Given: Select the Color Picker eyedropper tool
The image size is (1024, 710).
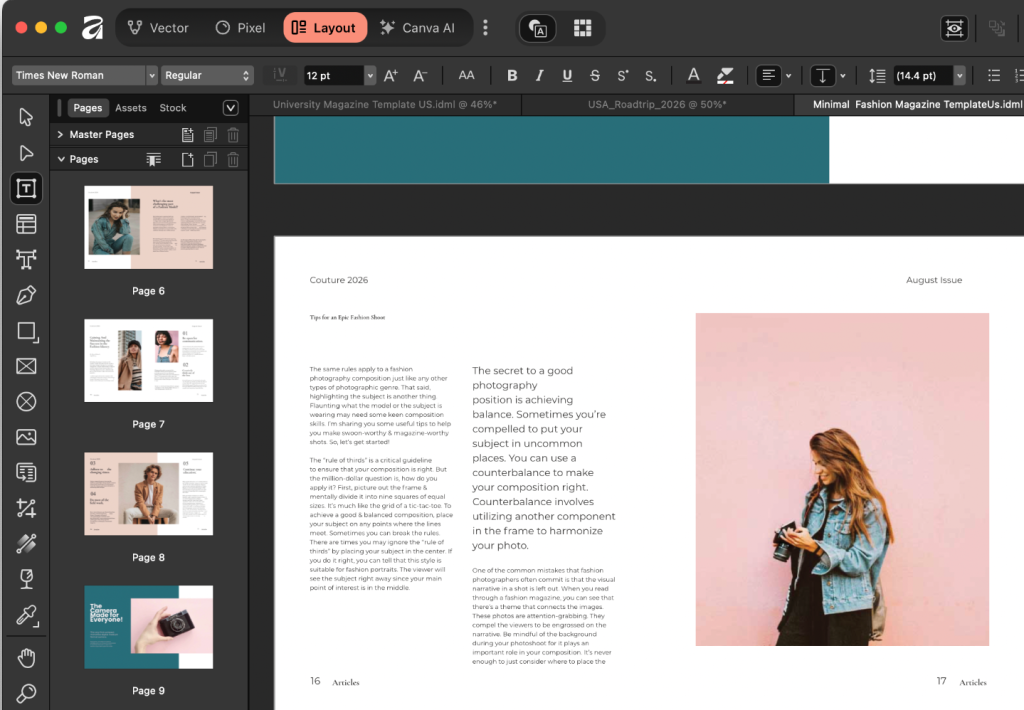Looking at the screenshot, I should 26,615.
